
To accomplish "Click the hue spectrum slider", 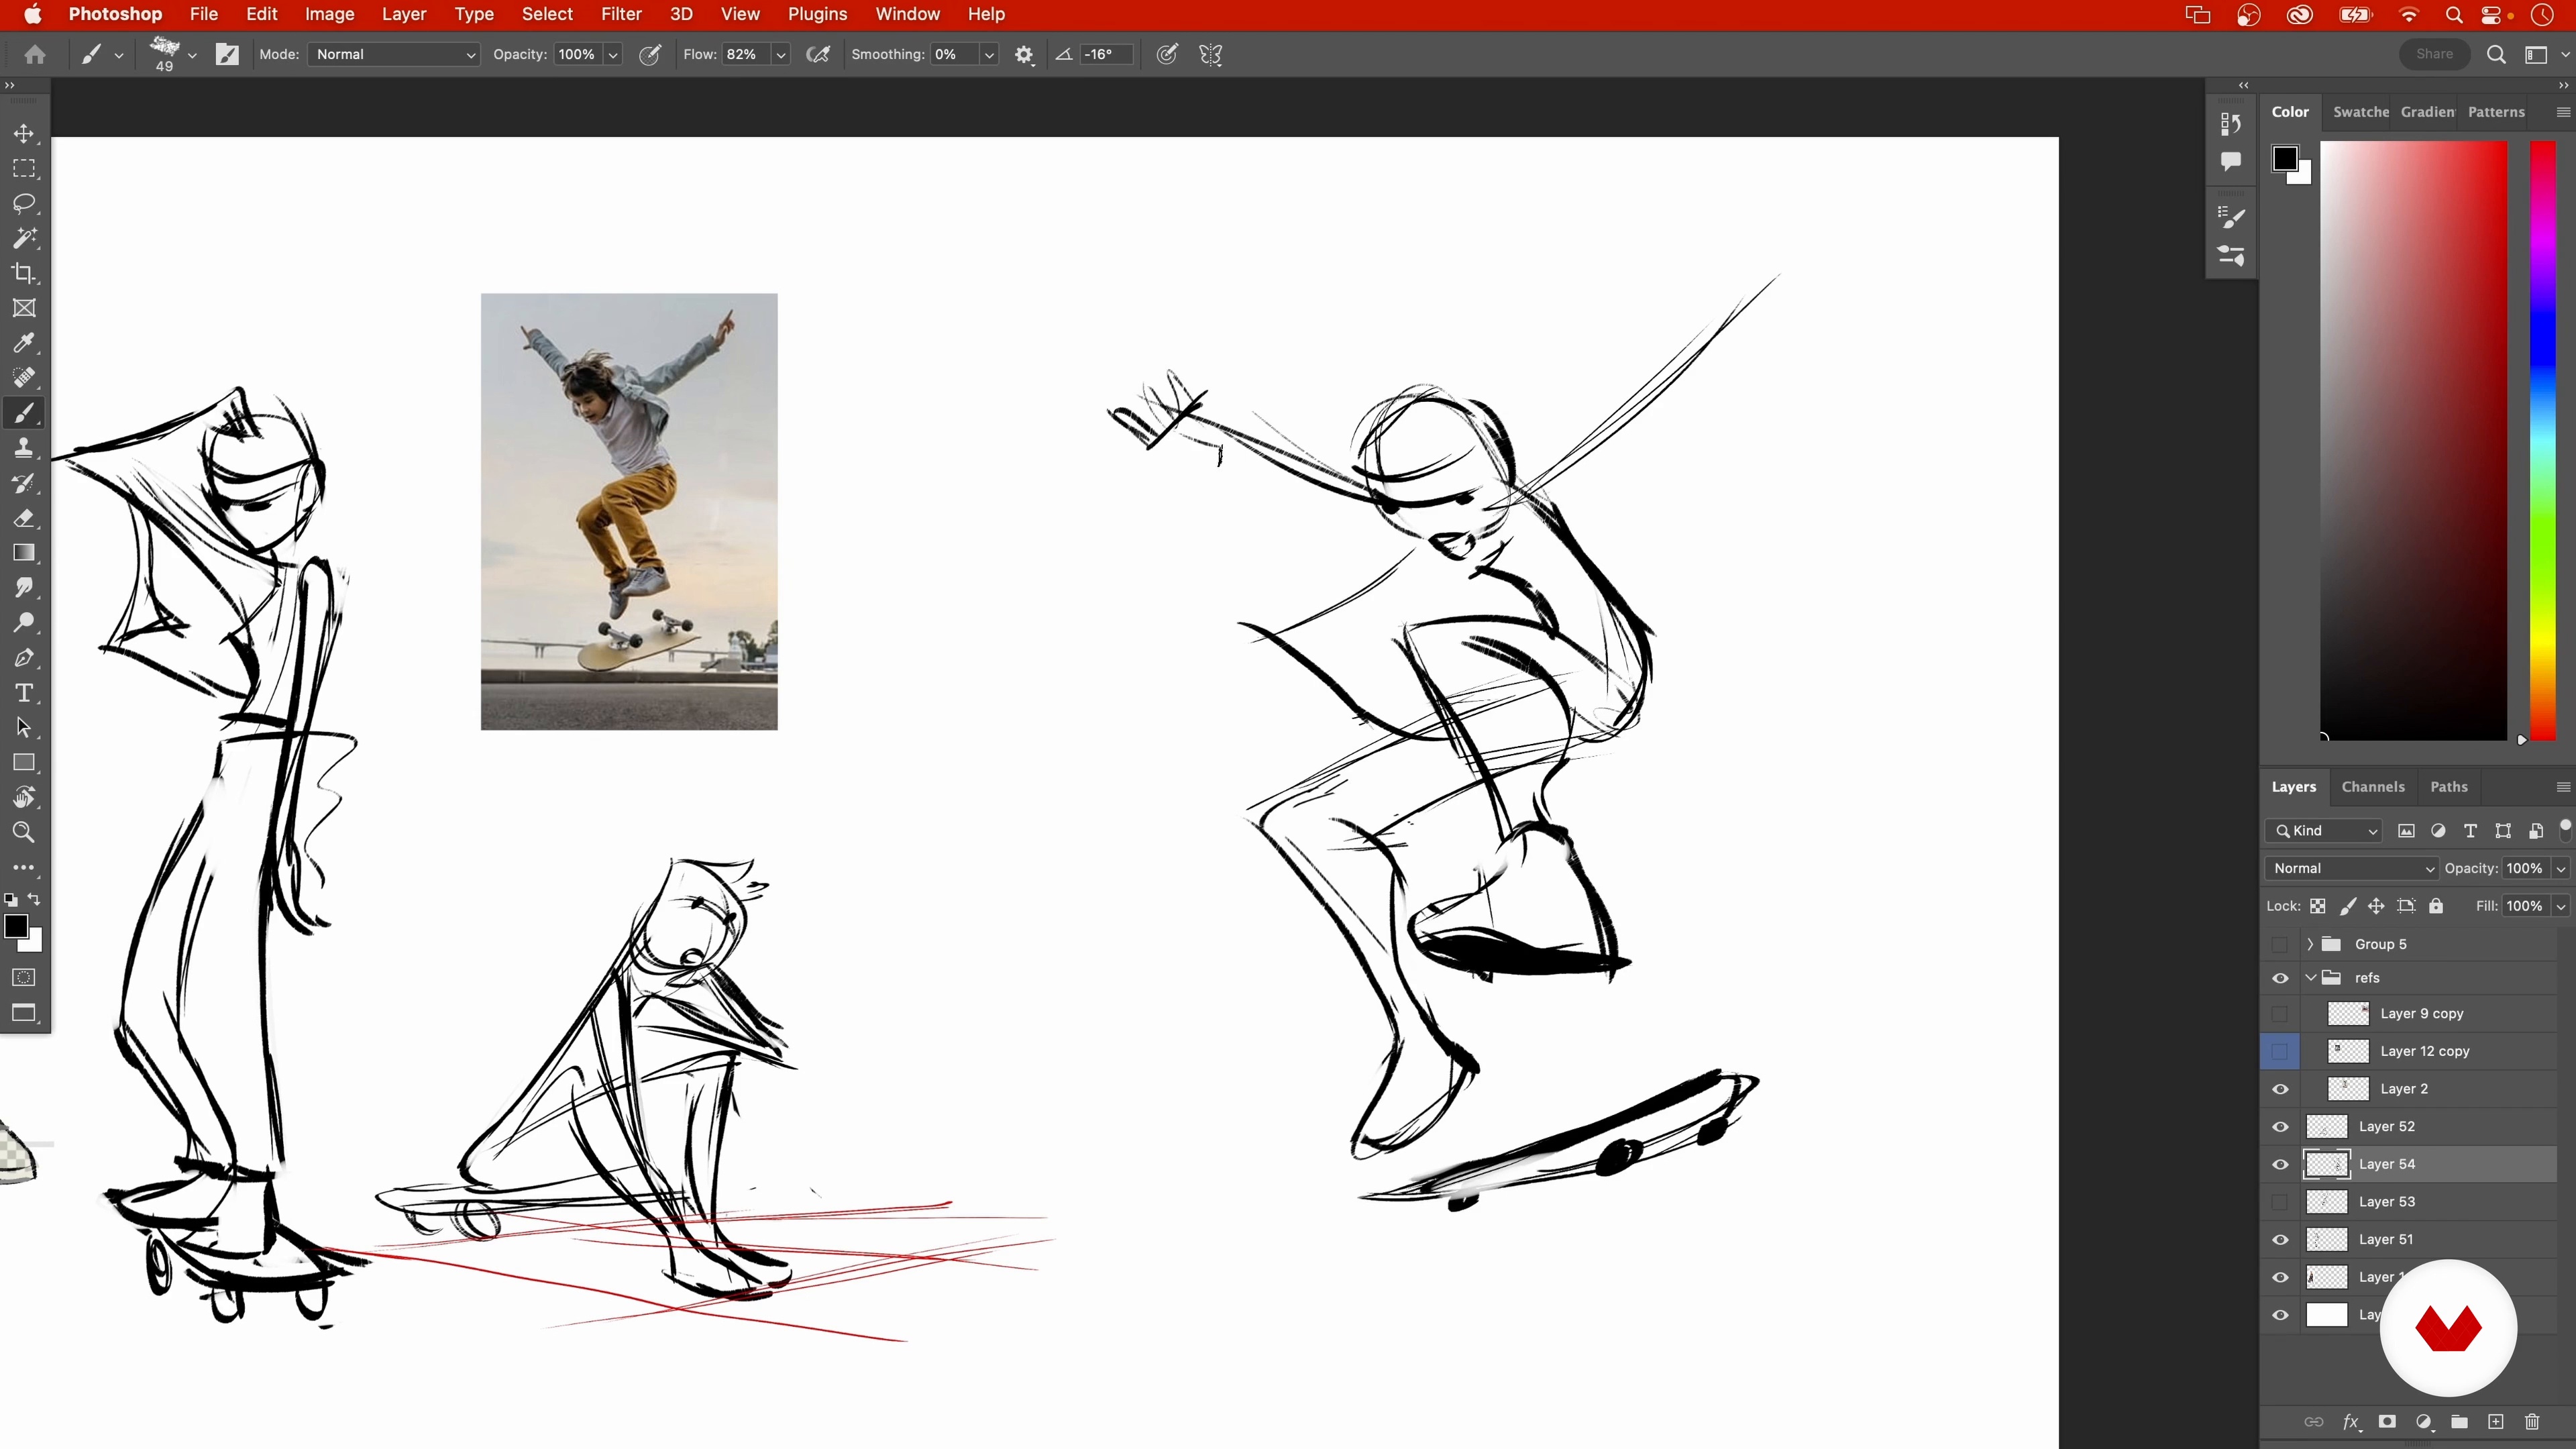I will point(2542,440).
